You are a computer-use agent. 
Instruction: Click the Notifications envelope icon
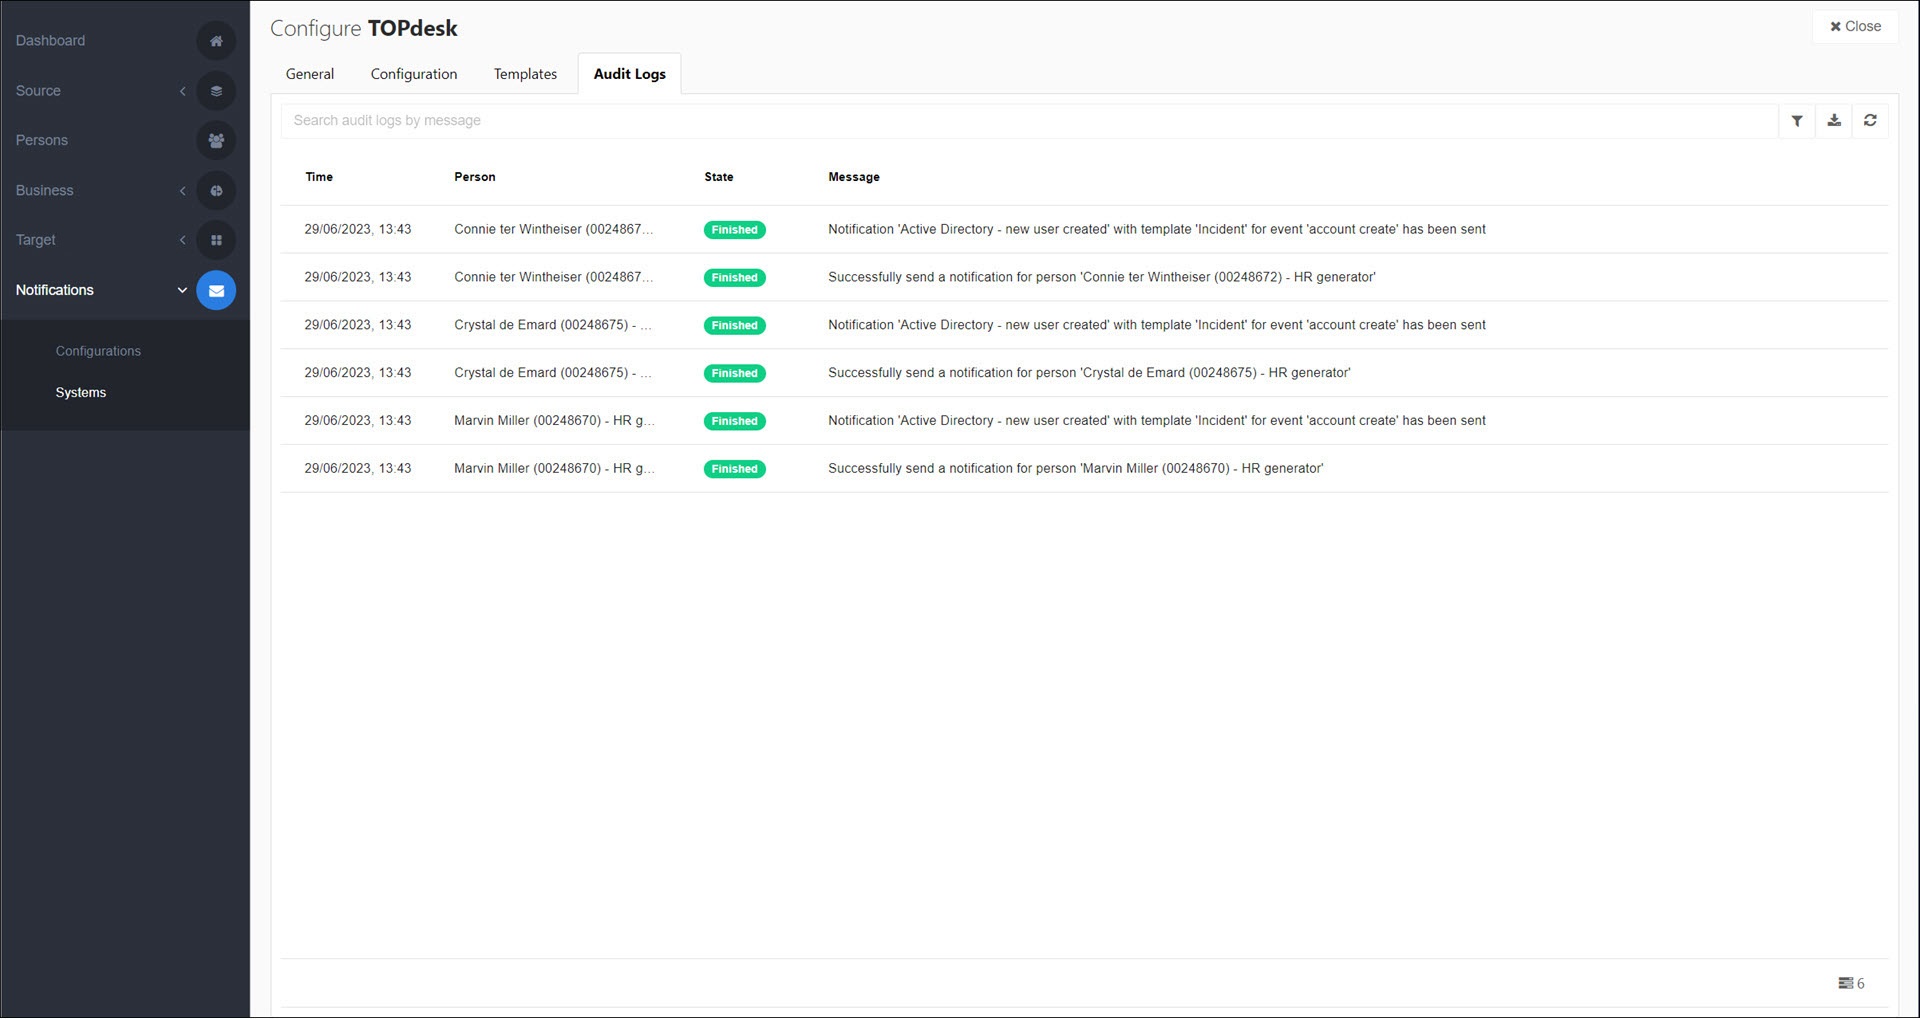[216, 290]
